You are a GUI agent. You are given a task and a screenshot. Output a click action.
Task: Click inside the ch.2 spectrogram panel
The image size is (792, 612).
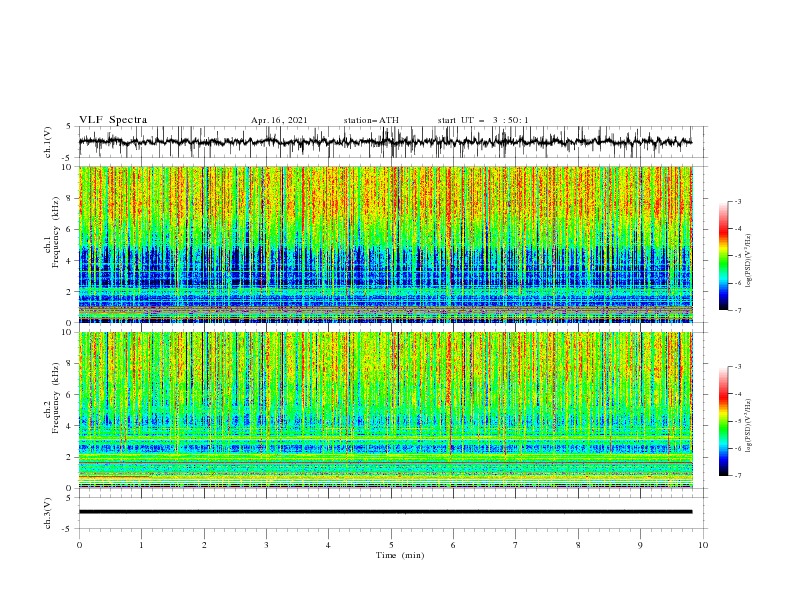(x=385, y=410)
